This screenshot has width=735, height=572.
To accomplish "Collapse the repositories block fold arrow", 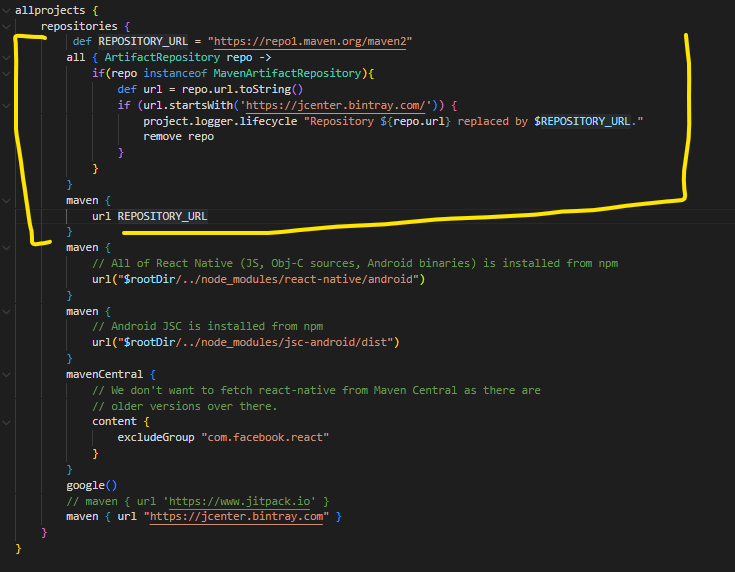I will coord(6,26).
